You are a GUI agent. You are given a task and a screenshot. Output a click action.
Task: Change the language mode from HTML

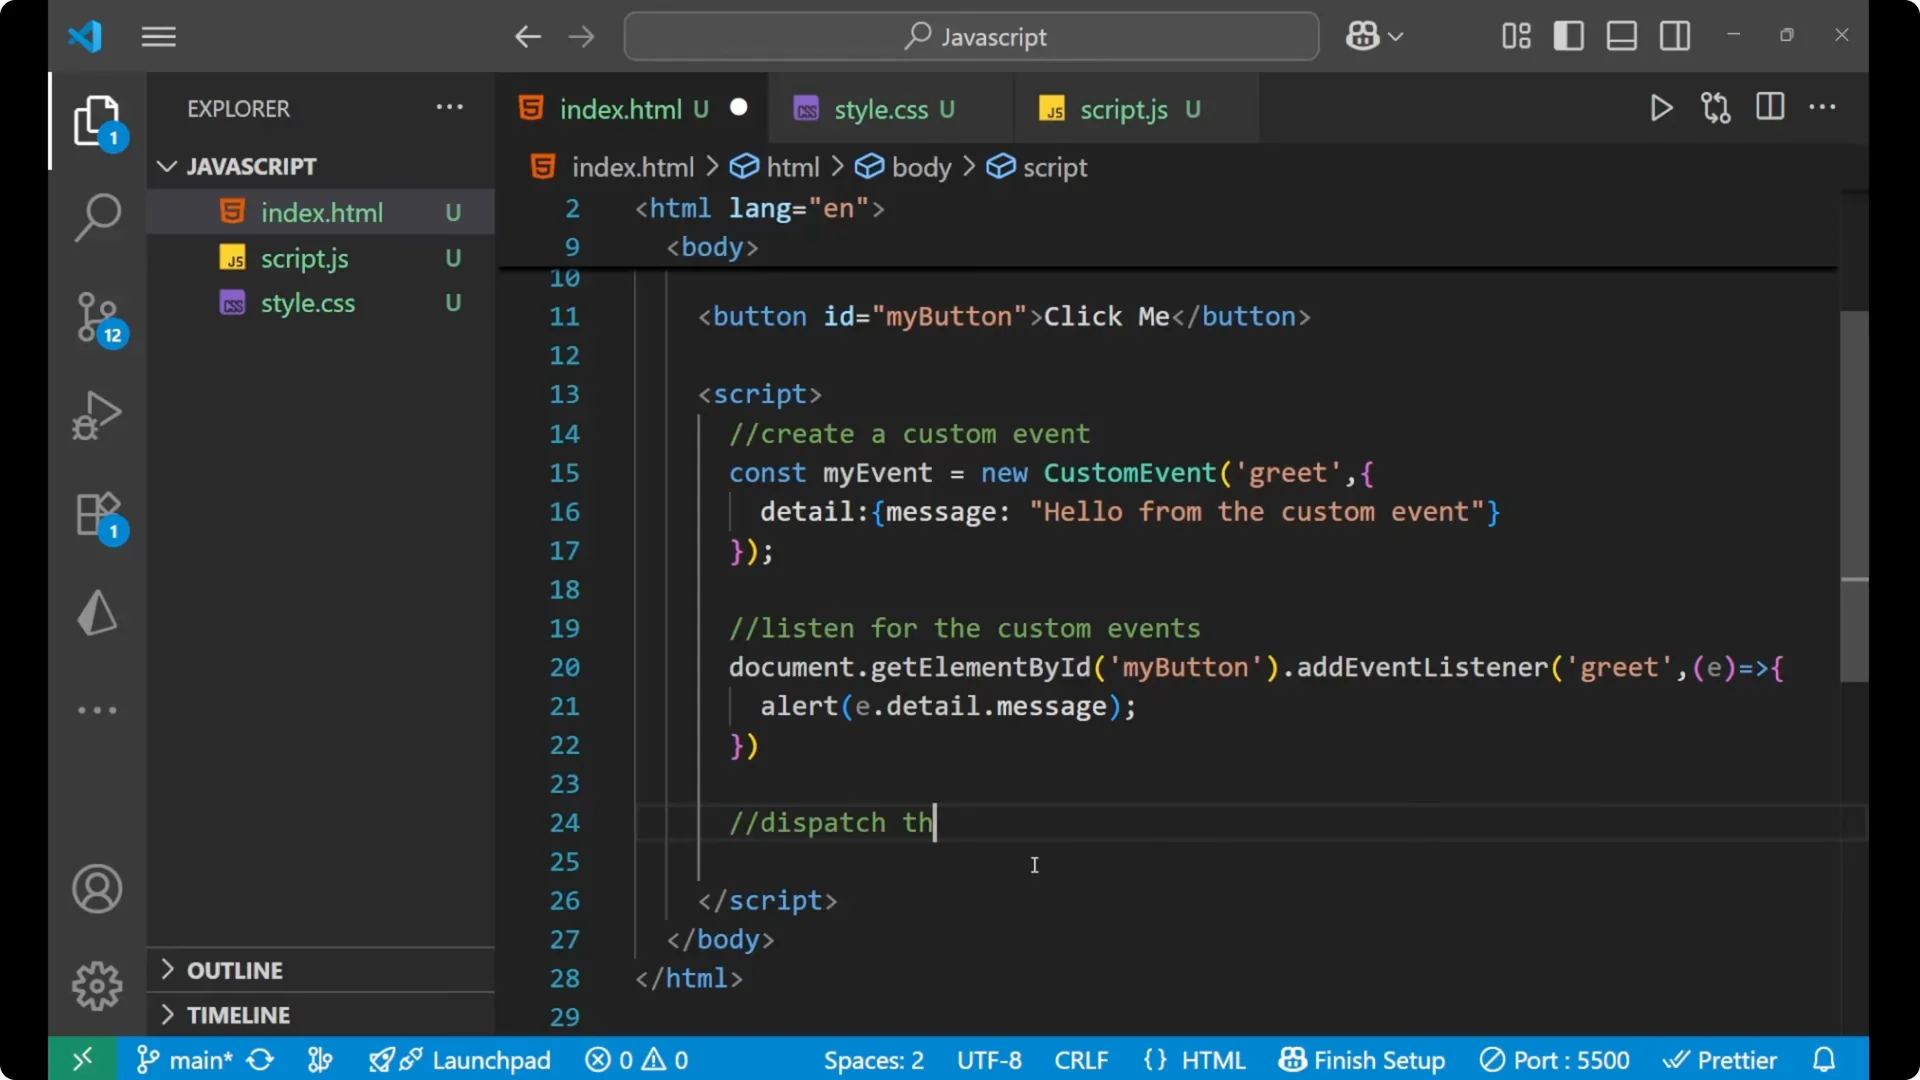point(1214,1059)
